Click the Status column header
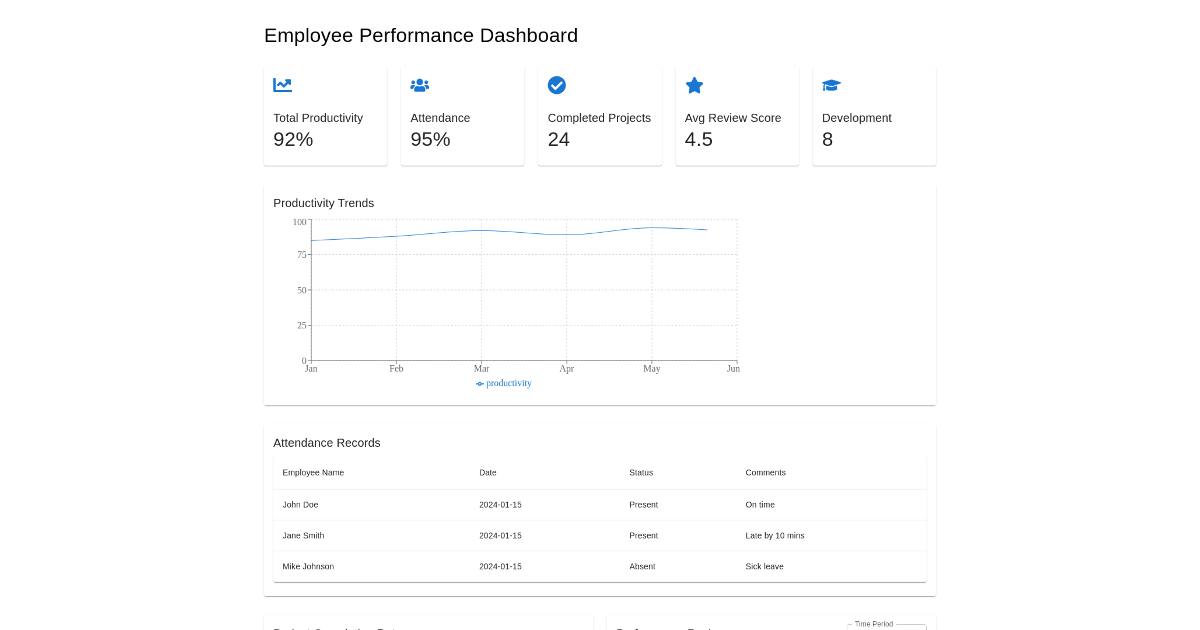 point(640,472)
